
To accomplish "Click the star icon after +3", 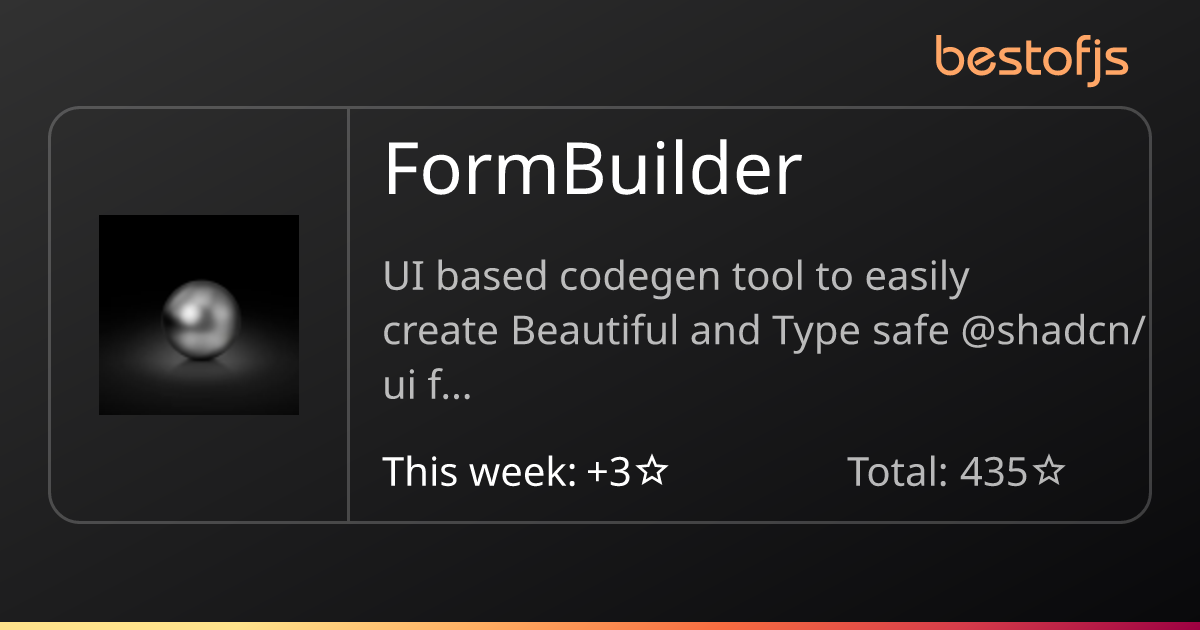I will [652, 472].
